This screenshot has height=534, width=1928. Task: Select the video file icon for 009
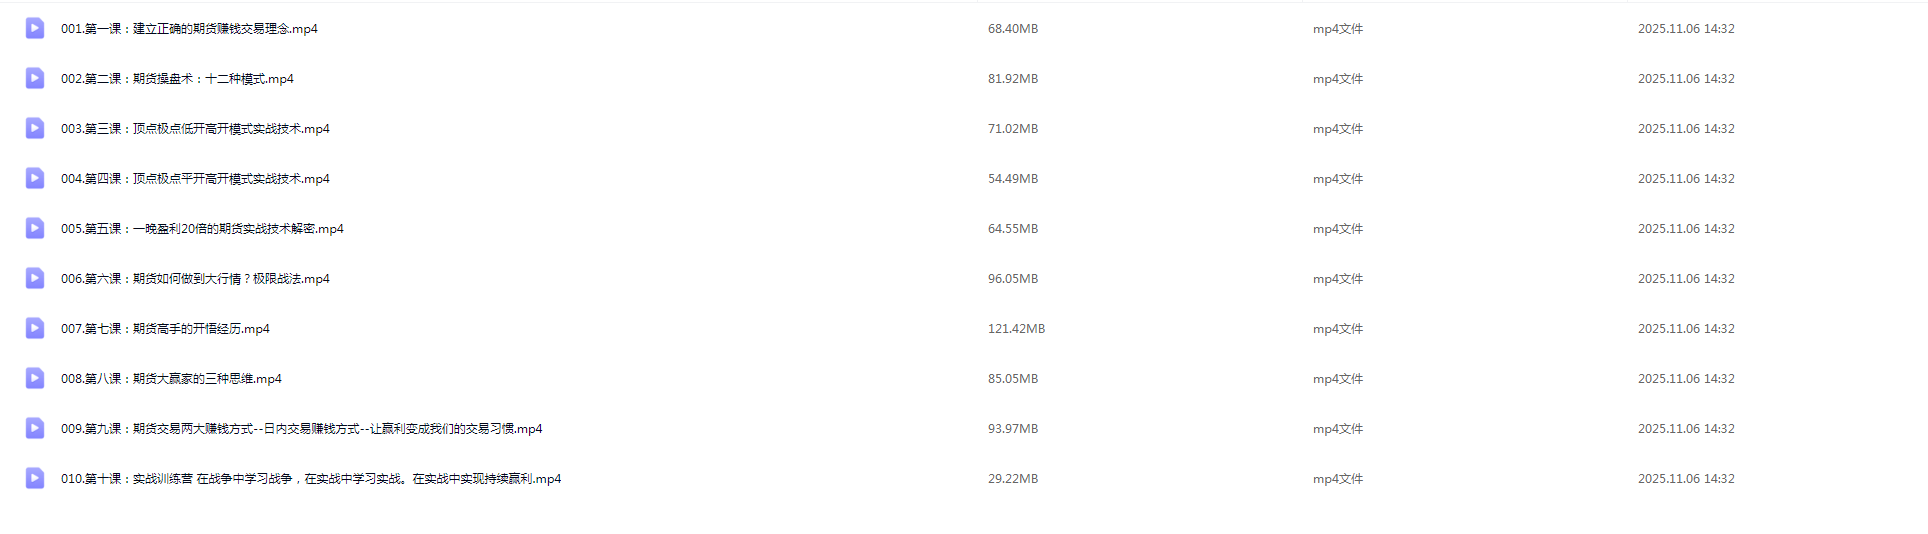(x=35, y=428)
